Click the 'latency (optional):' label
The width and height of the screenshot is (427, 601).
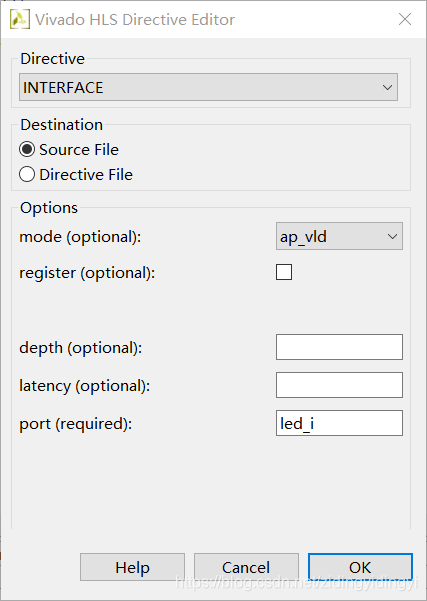(85, 386)
